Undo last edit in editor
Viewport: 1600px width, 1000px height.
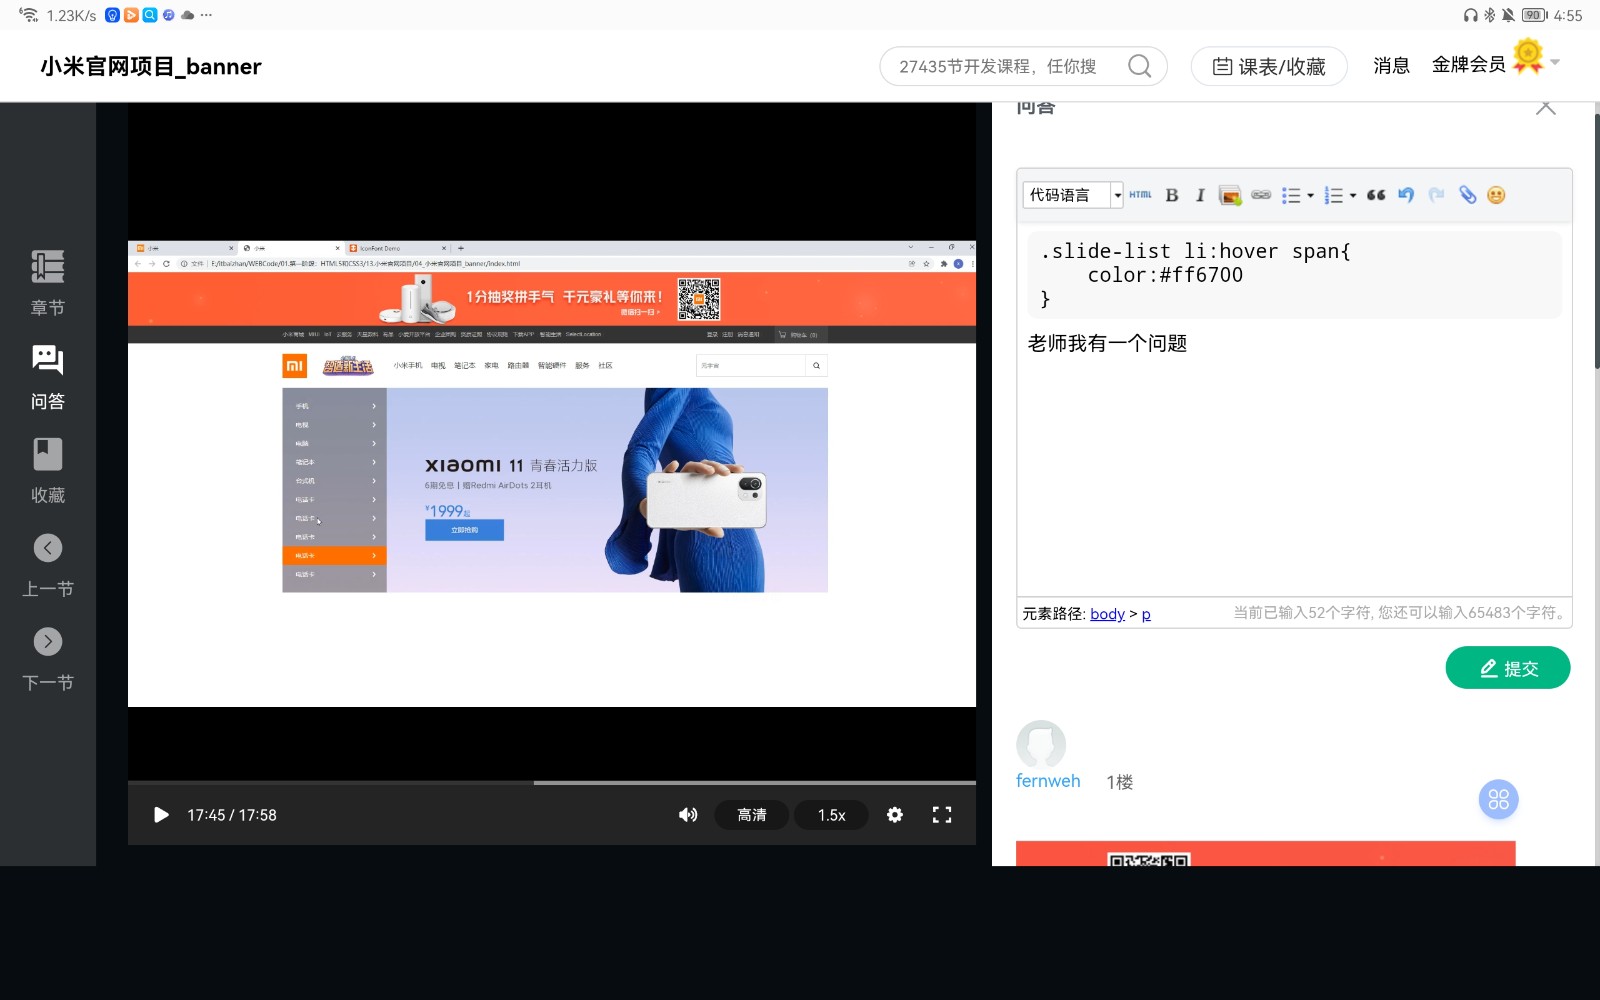click(1406, 195)
